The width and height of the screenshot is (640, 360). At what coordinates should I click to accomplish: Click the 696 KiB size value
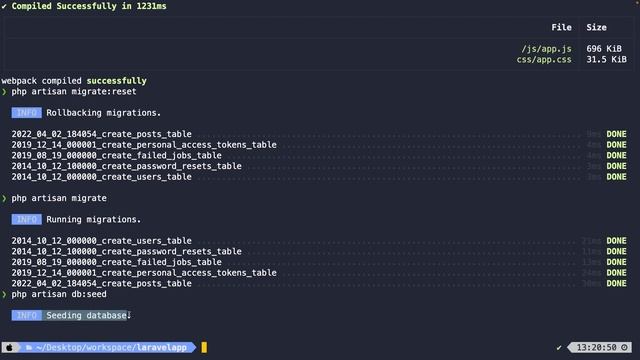point(604,49)
